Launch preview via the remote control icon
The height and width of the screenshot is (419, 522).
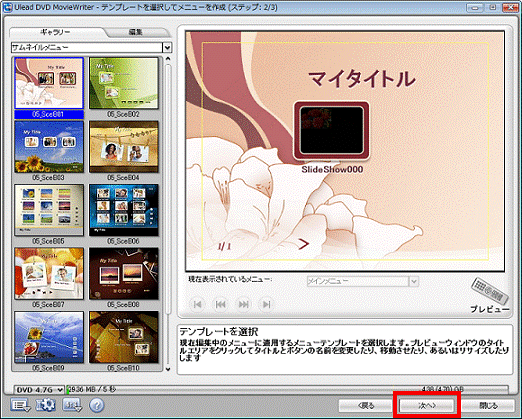pyautogui.click(x=489, y=290)
